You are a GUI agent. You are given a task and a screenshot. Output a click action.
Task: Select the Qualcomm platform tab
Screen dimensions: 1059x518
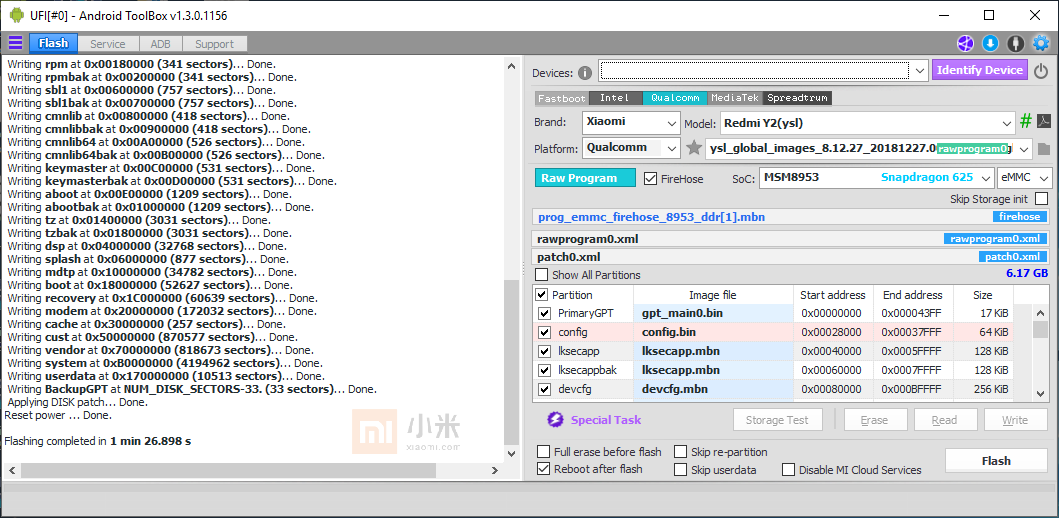click(675, 98)
